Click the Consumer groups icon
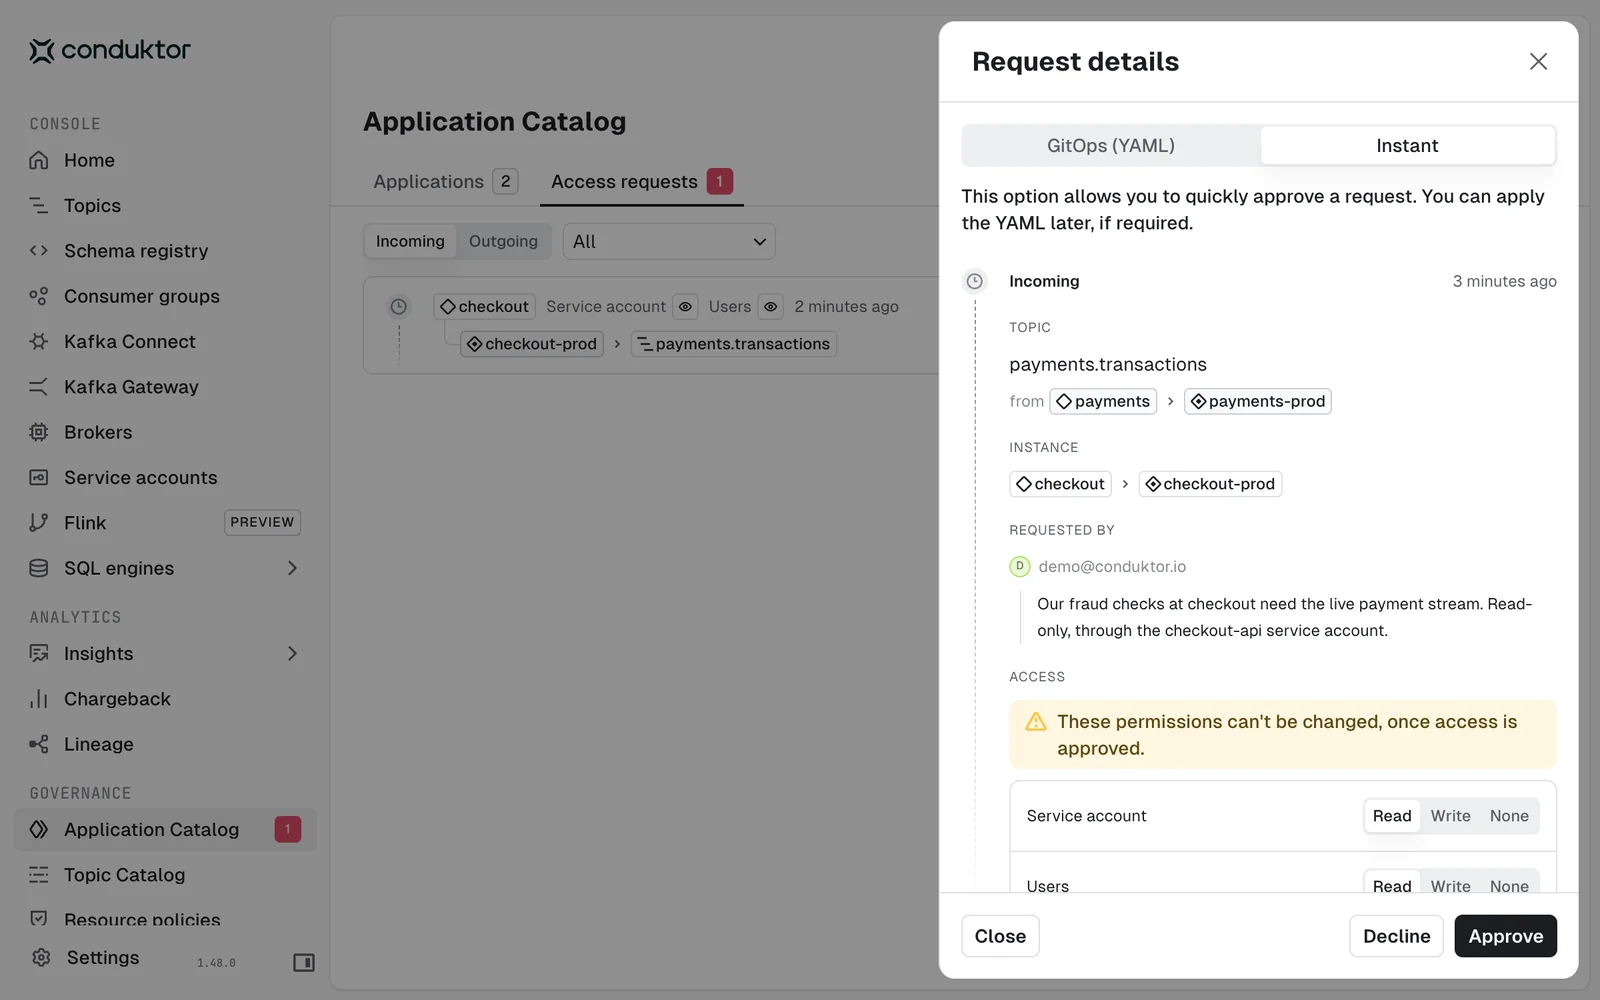1600x1000 pixels. (39, 296)
